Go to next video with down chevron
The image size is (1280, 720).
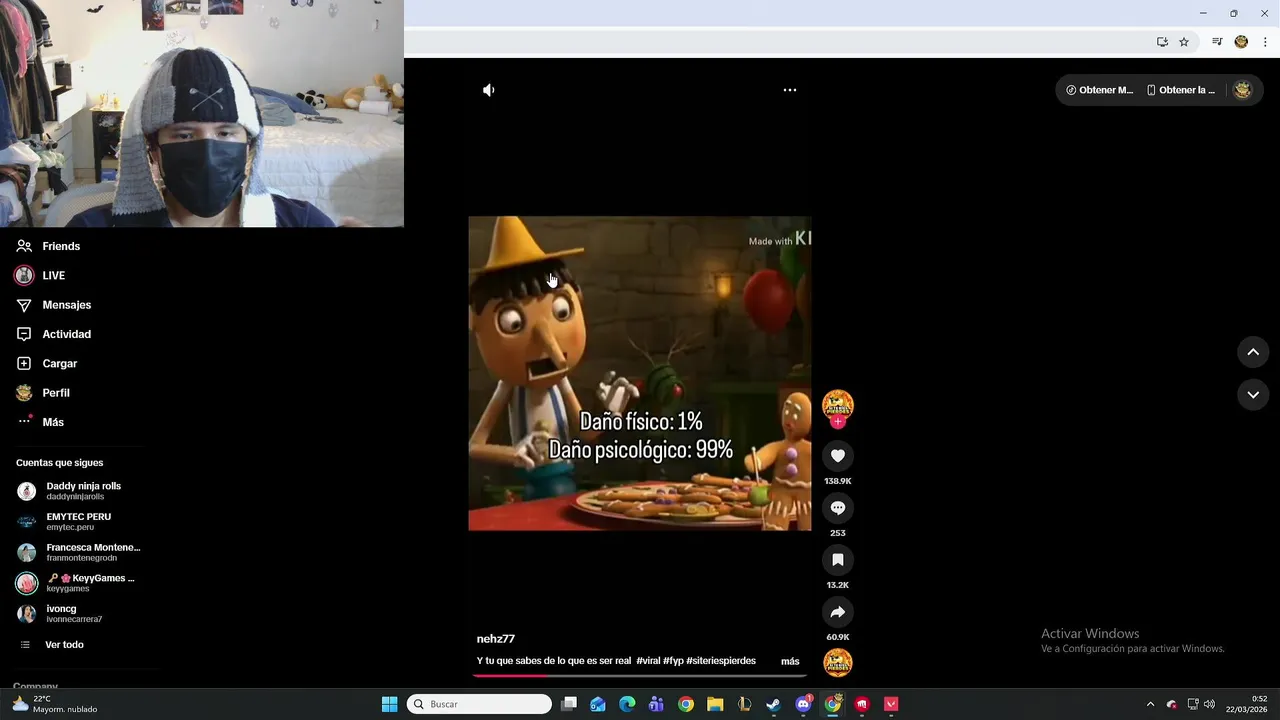[x=1253, y=395]
